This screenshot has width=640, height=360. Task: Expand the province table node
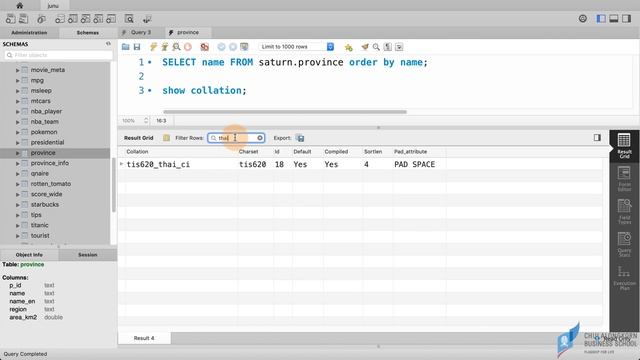(x=18, y=153)
